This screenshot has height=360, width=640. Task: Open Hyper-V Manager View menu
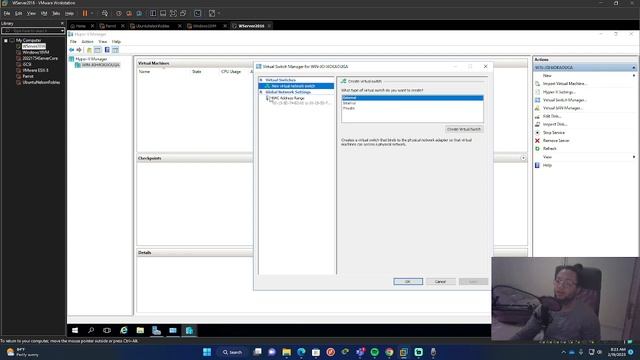point(102,42)
